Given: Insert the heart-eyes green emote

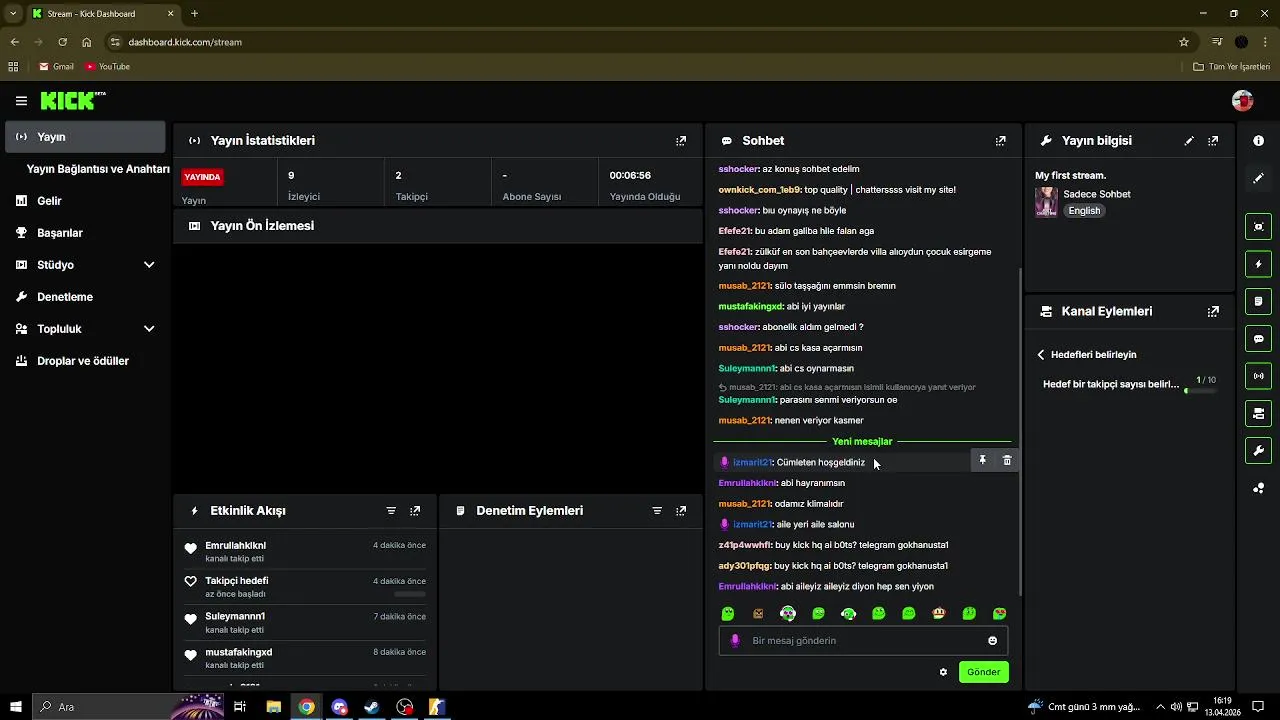Looking at the screenshot, I should pos(999,613).
